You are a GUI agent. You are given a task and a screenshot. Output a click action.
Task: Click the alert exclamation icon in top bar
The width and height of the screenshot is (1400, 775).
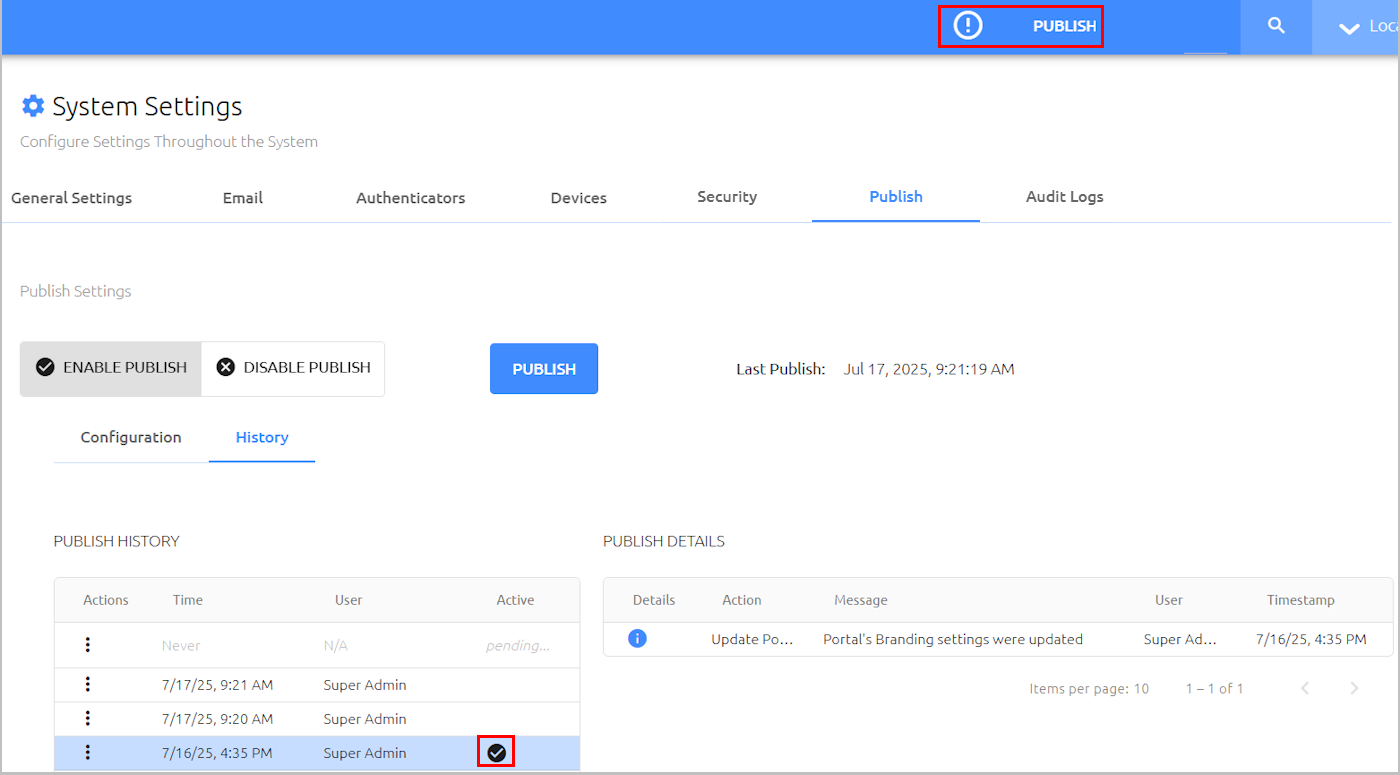968,26
